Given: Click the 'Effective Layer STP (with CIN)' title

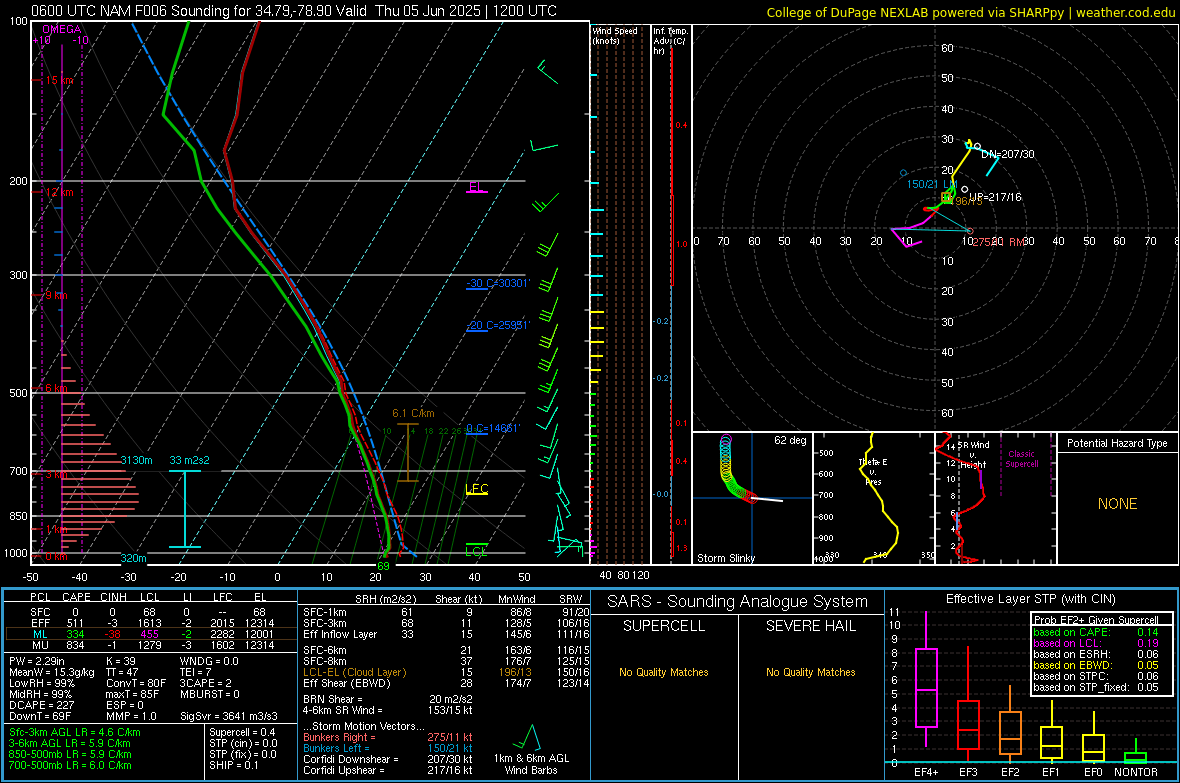Looking at the screenshot, I should click(x=1030, y=599).
